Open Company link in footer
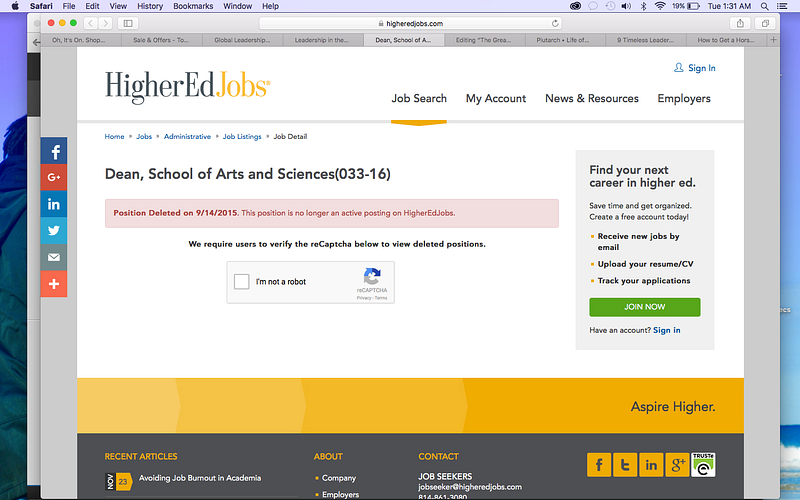Image resolution: width=800 pixels, height=500 pixels. 339,478
